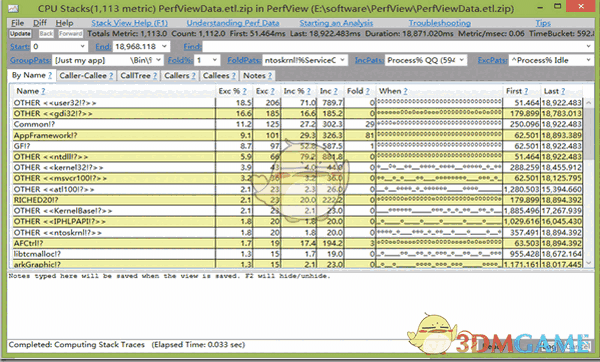
Task: Select the AppFramework!? row
Action: 298,135
